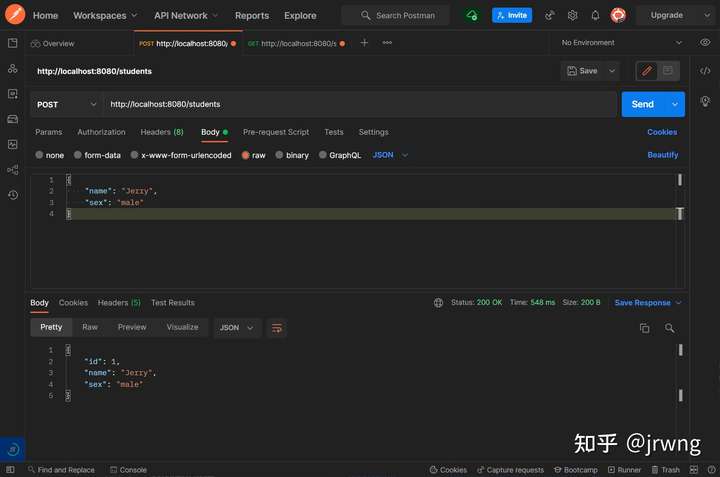720x477 pixels.
Task: Add a new request tab with plus icon
Action: (x=364, y=43)
